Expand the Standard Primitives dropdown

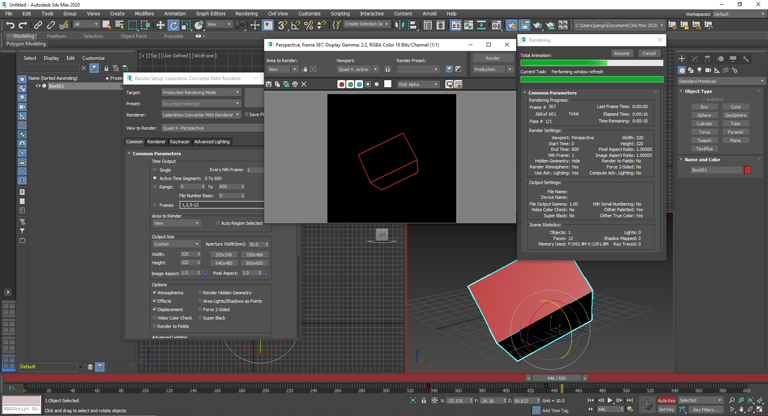pyautogui.click(x=721, y=81)
